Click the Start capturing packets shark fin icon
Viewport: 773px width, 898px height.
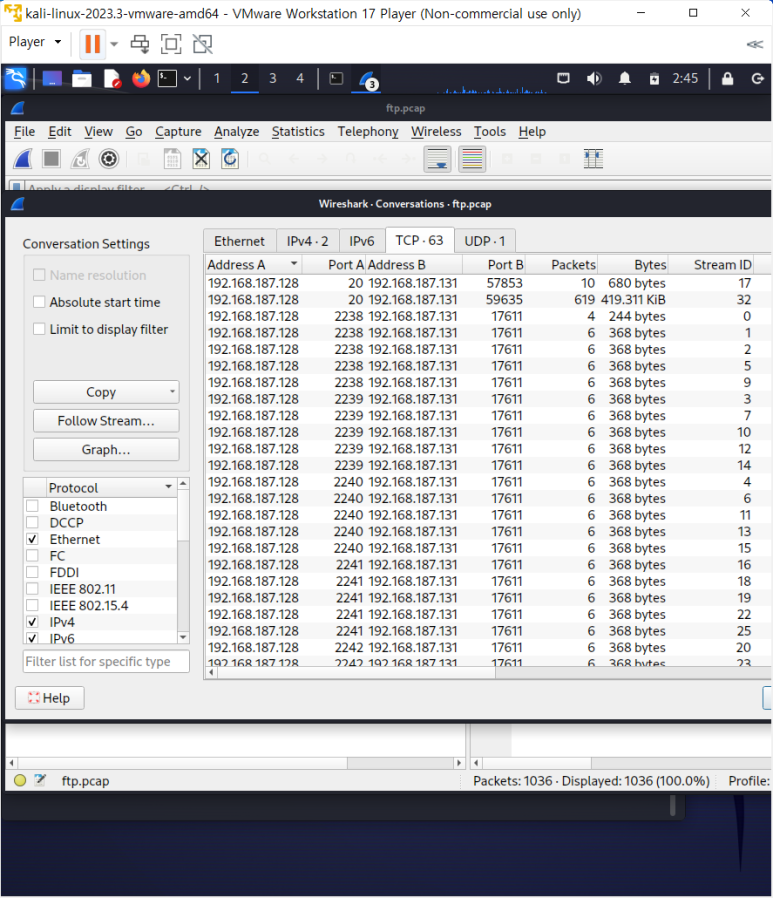click(23, 159)
